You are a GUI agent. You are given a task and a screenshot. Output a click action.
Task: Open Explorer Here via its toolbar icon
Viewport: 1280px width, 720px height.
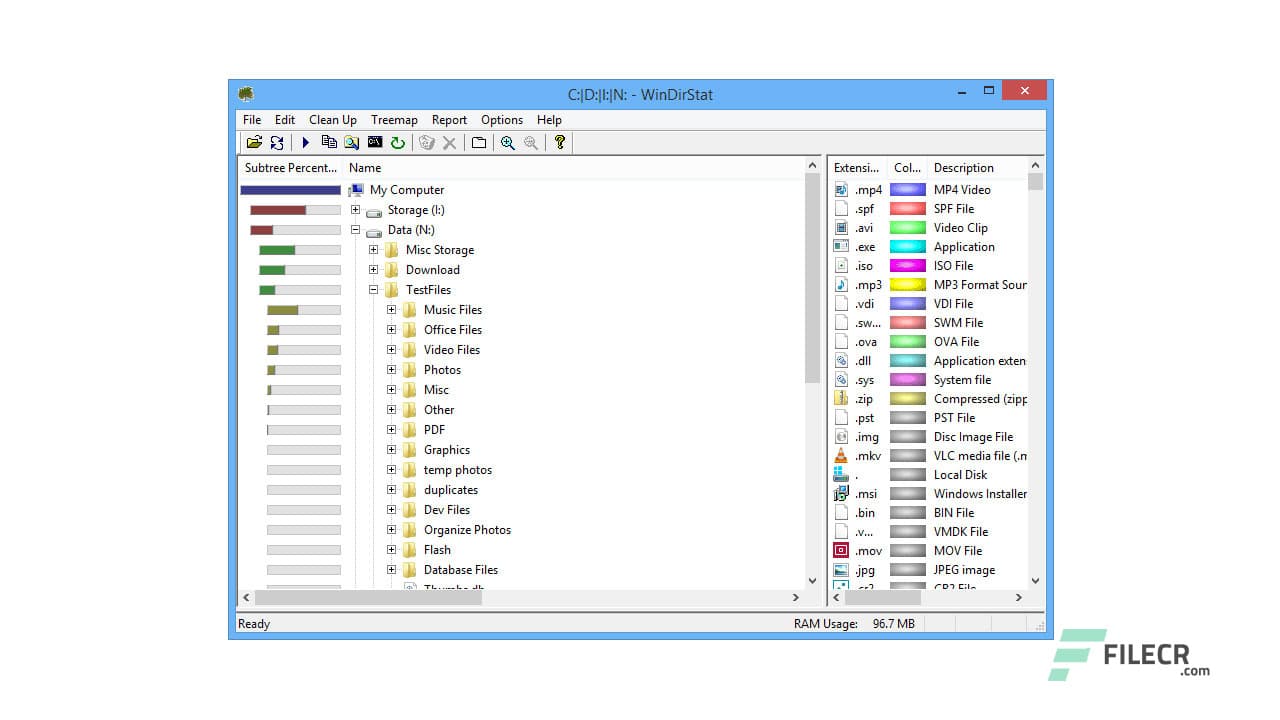352,142
